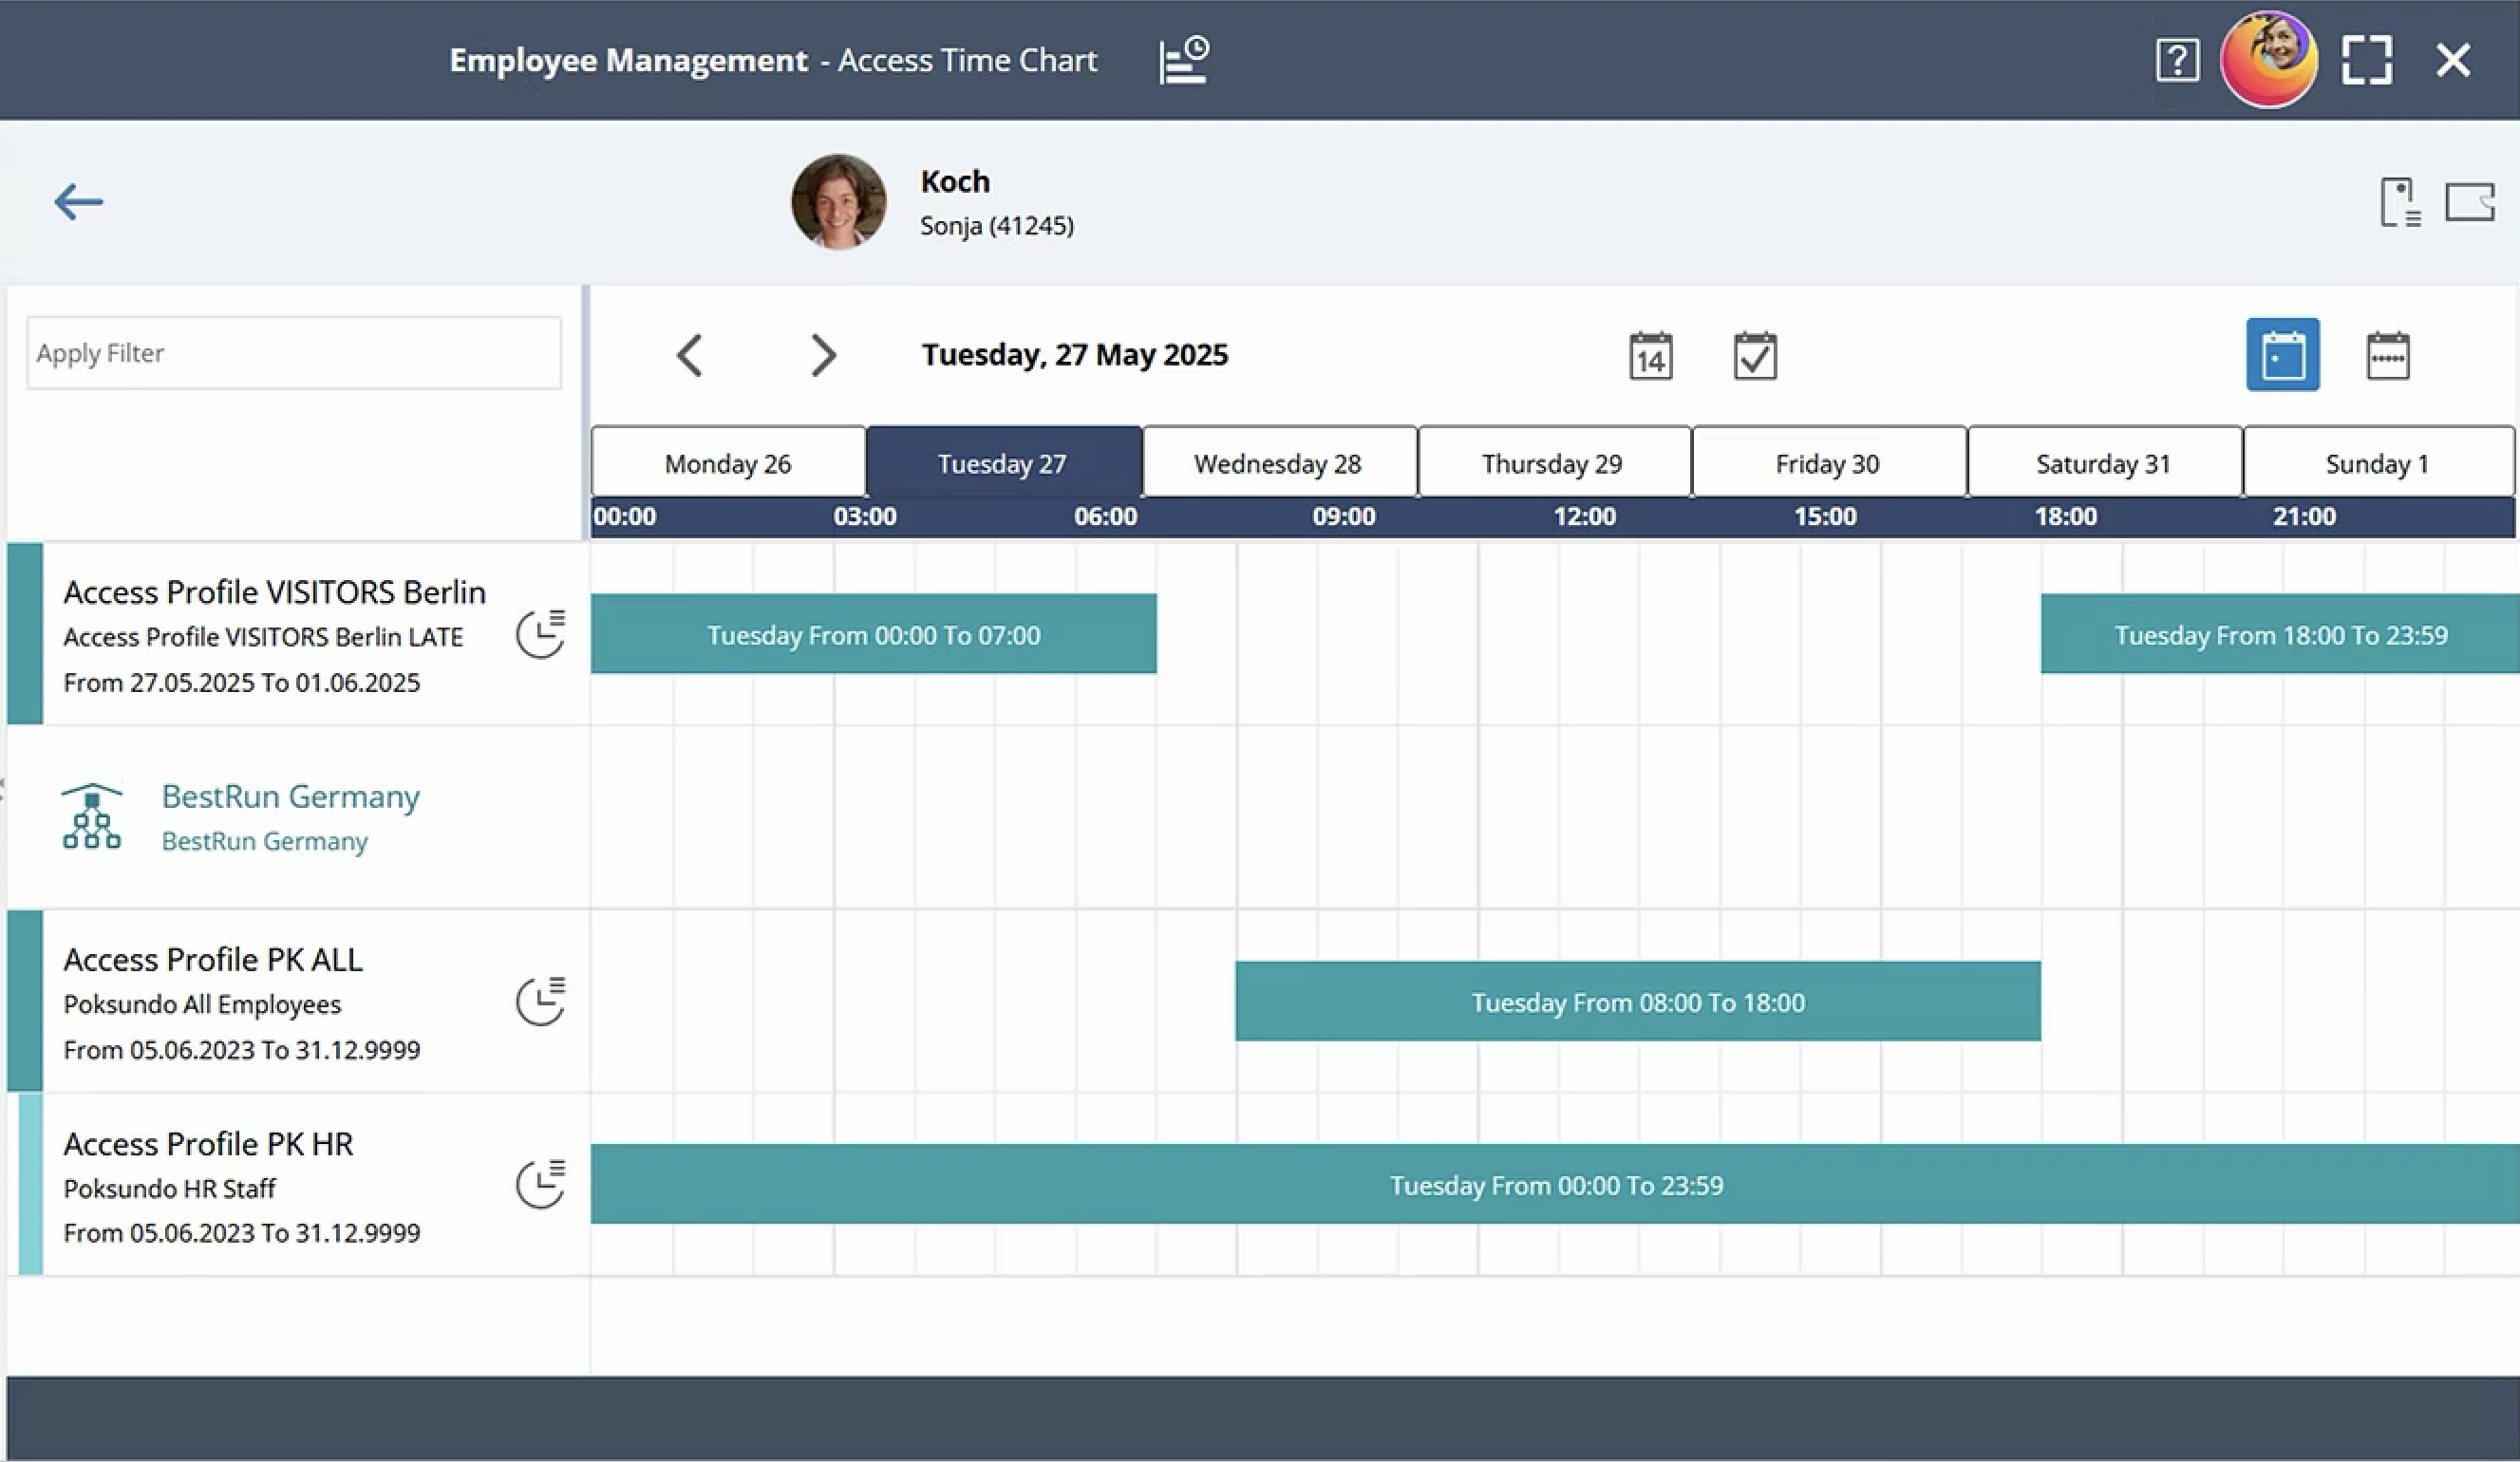Screen dimensions: 2520x1462
Task: Select the Sunday 1 tab
Action: (2379, 463)
